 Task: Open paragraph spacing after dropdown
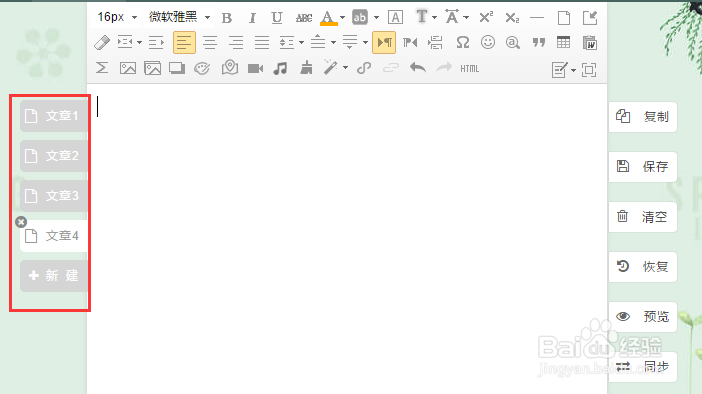coord(365,43)
